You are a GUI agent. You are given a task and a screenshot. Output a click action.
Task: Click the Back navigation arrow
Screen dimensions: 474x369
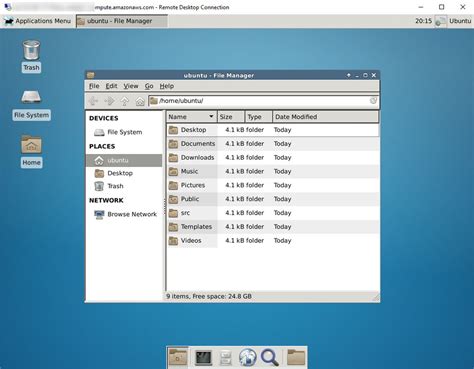(93, 101)
